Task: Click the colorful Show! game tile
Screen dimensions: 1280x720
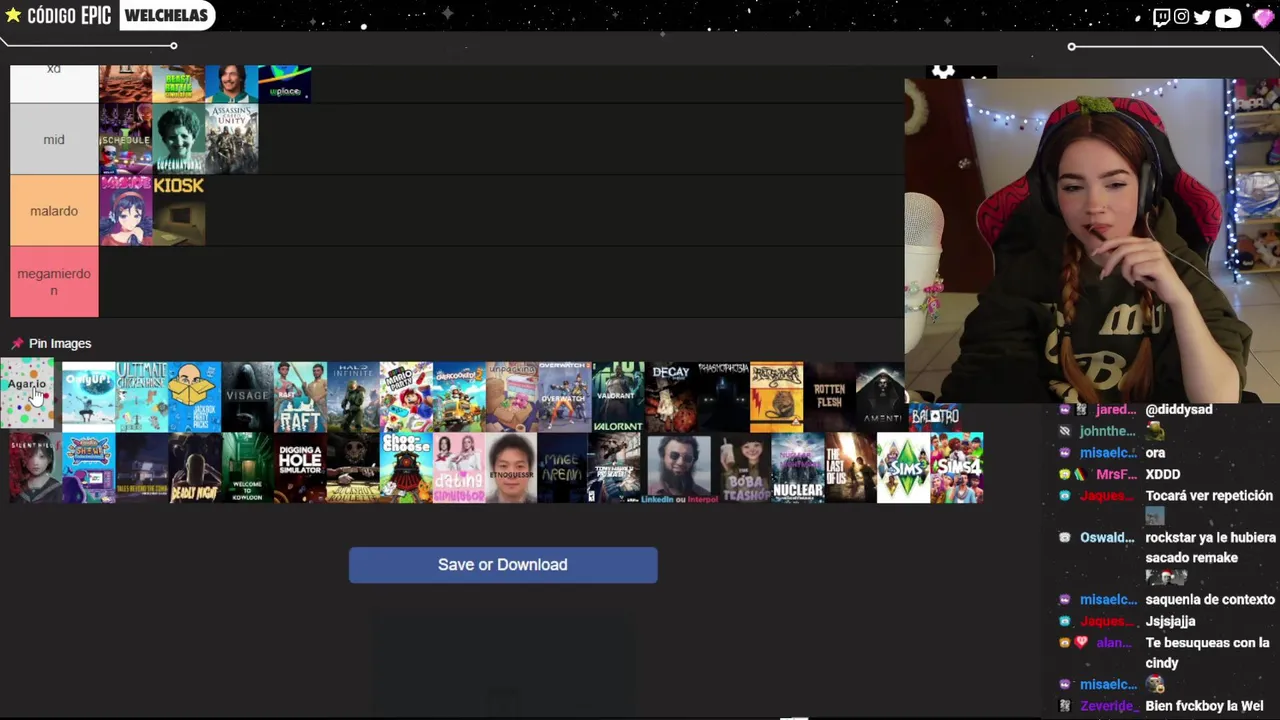Action: [x=88, y=468]
